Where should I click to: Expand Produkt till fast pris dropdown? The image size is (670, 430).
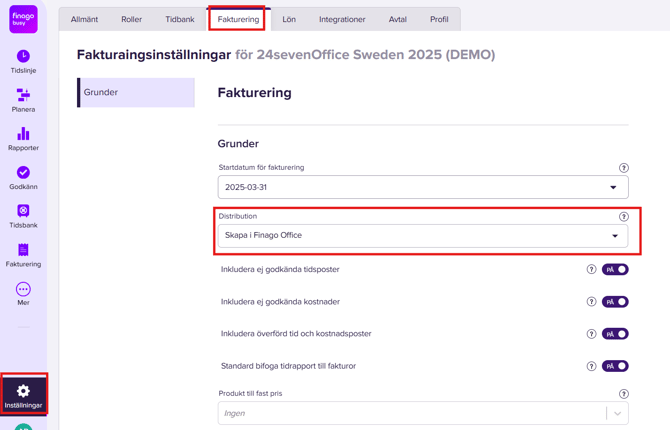tap(423, 413)
